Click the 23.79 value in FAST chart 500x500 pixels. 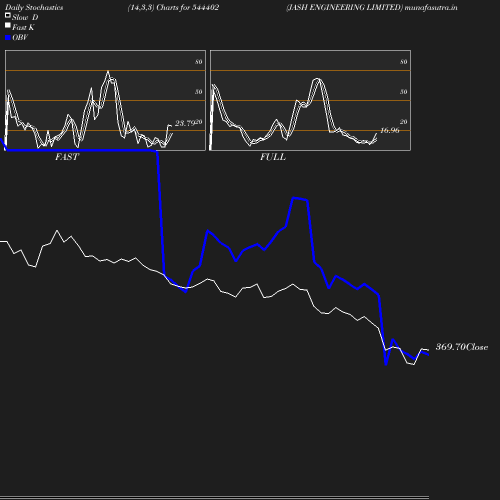click(x=185, y=123)
